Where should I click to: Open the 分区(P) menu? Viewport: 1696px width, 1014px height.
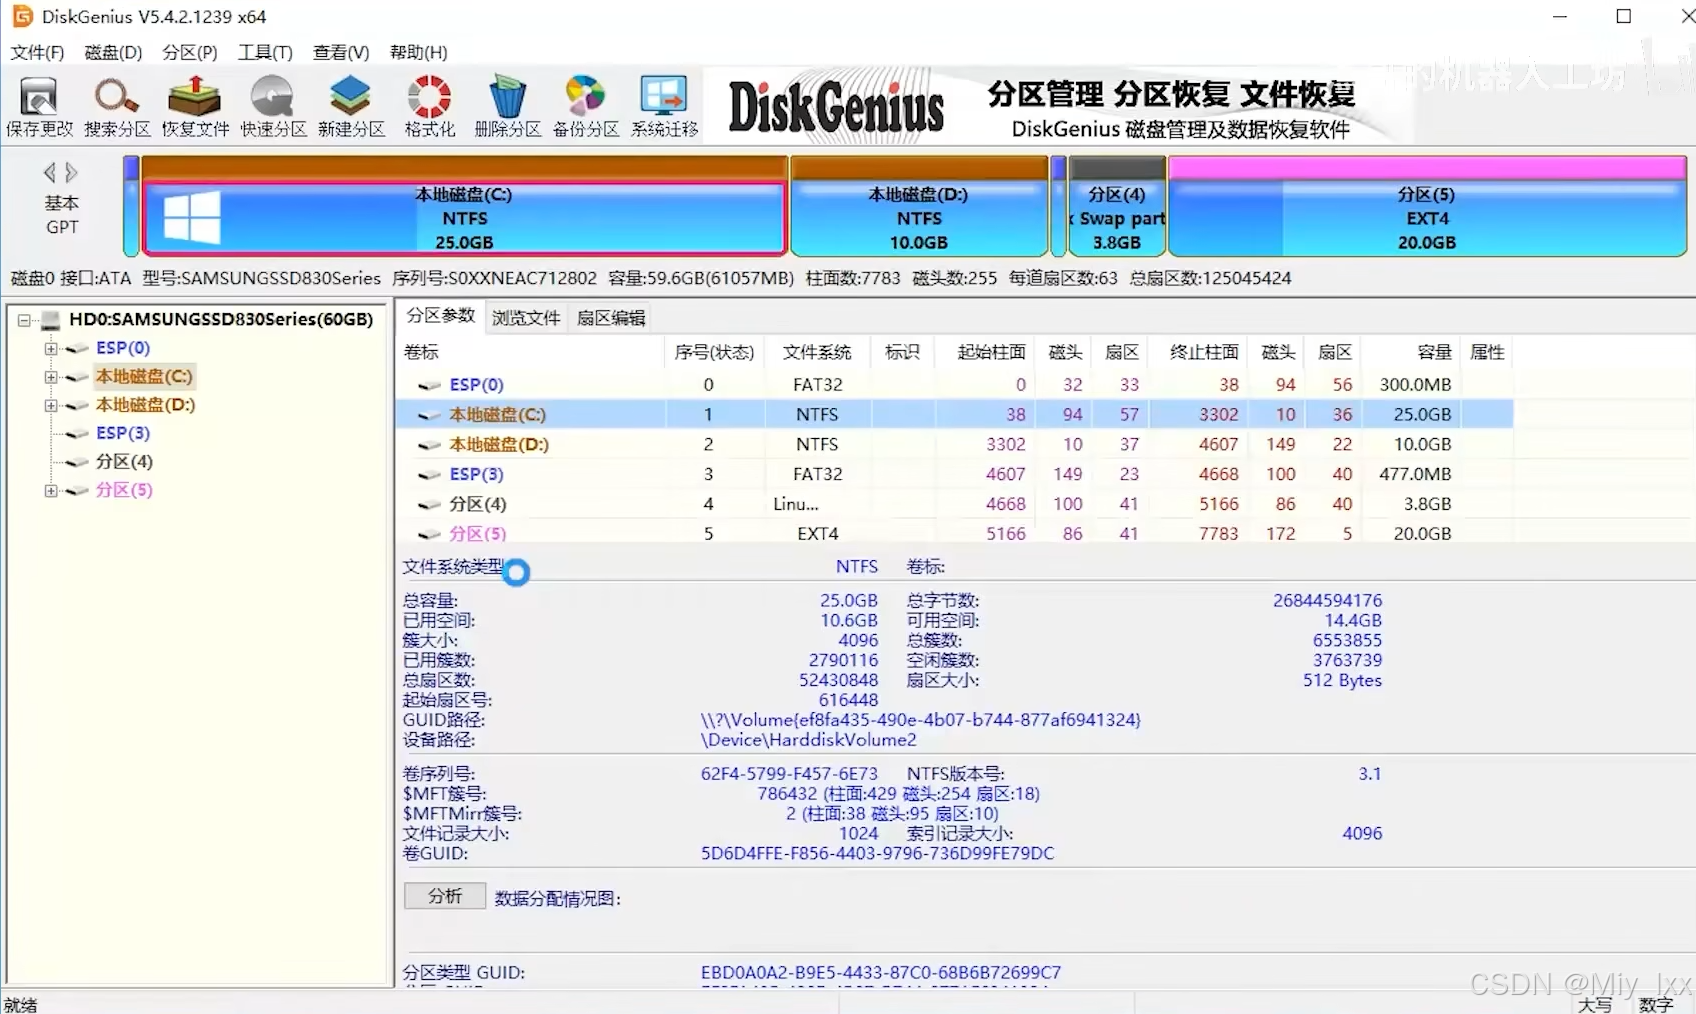[x=190, y=52]
